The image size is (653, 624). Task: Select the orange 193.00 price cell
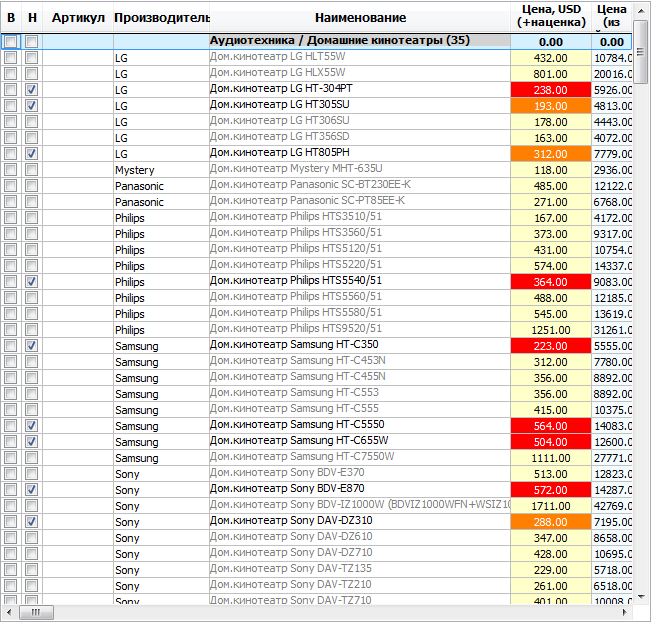tap(551, 105)
